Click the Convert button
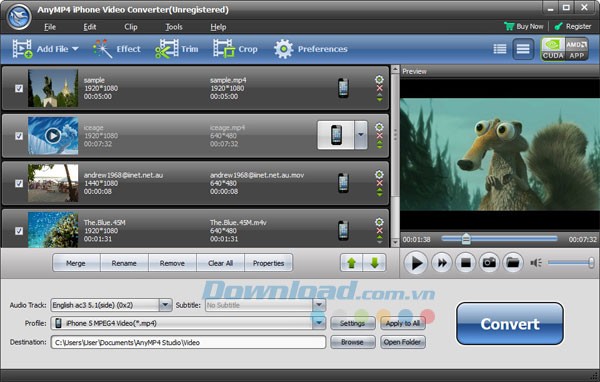Viewport: 600px width, 382px height. [510, 324]
